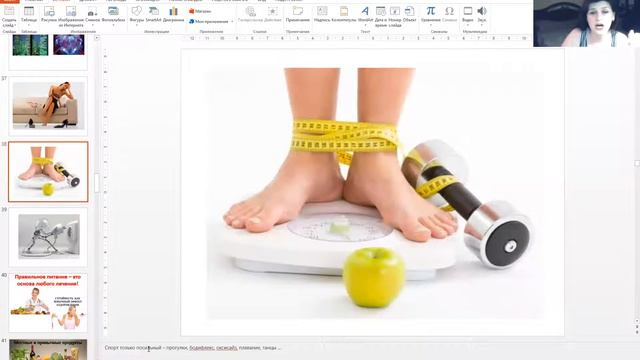Insert a Text Box (Надпись)
The height and width of the screenshot is (360, 640).
click(x=322, y=14)
